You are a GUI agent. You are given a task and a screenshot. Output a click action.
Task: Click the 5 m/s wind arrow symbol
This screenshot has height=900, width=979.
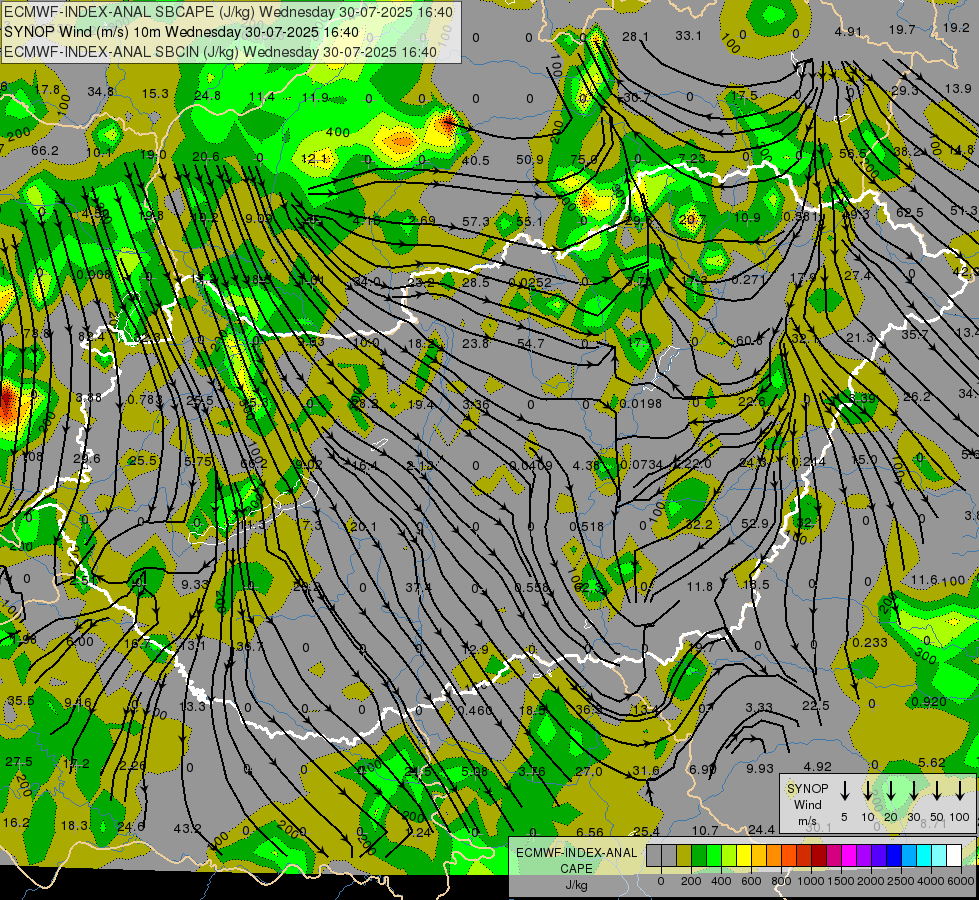(844, 791)
